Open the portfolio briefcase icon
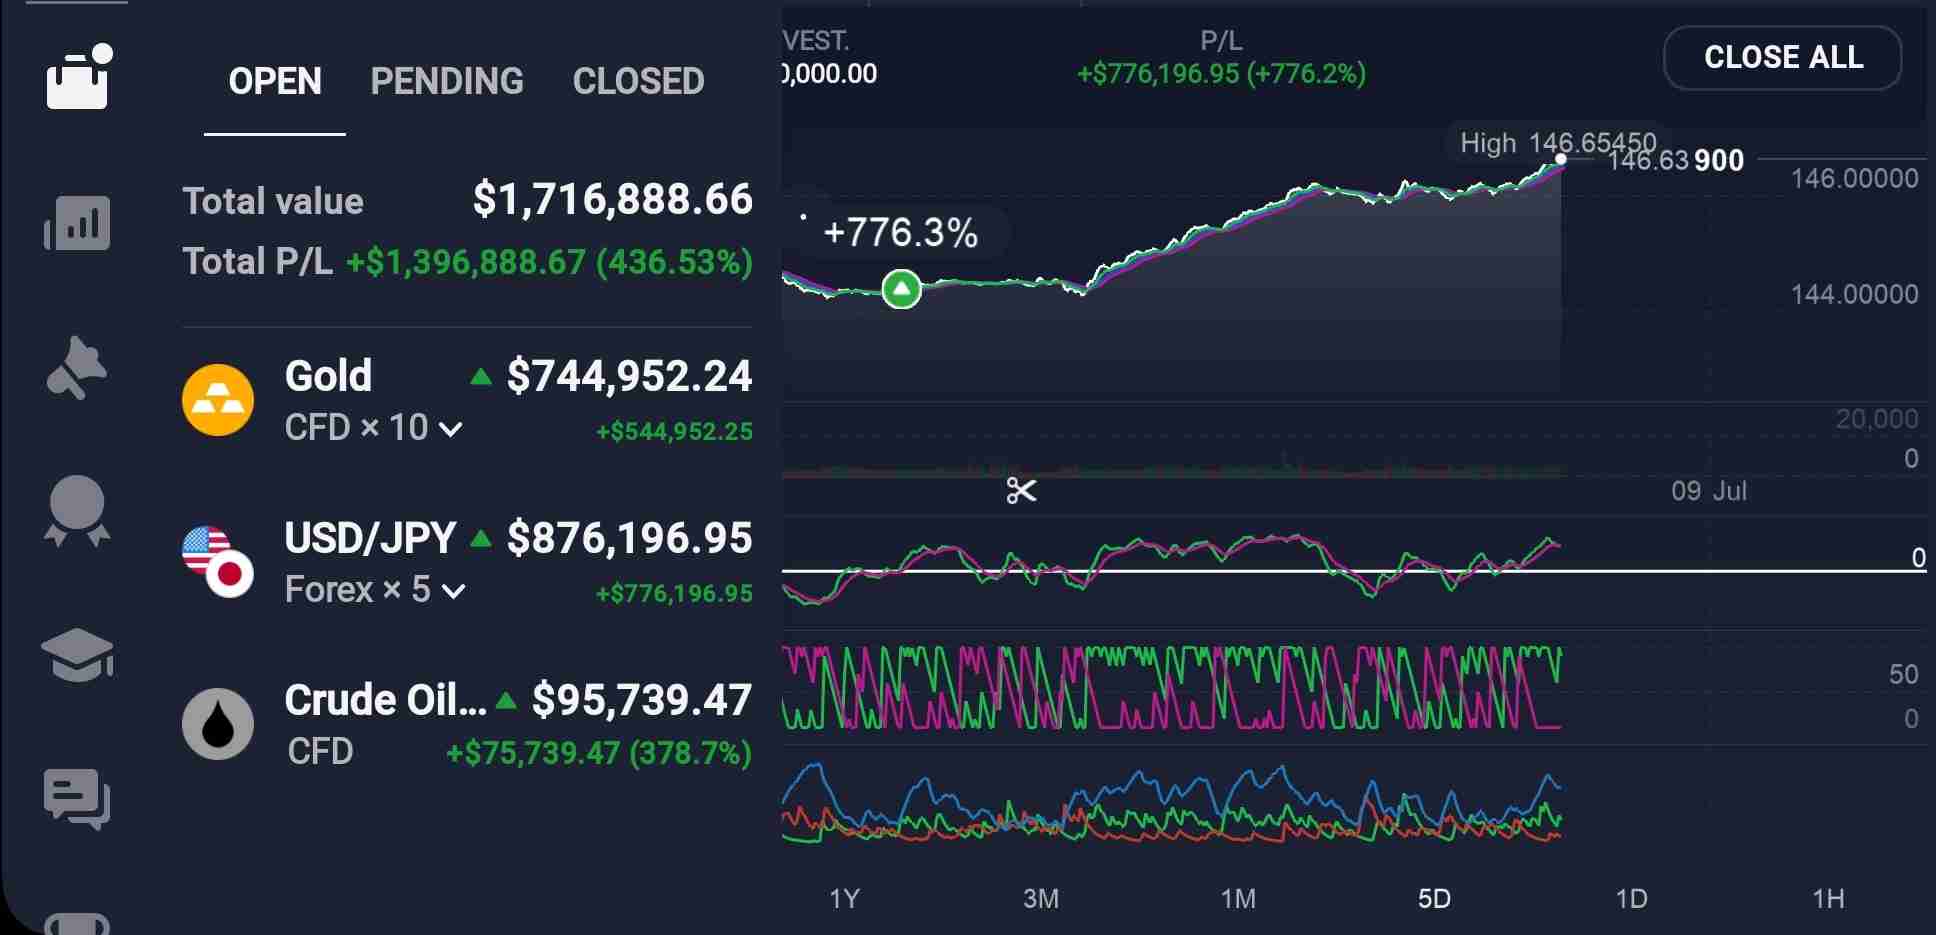The image size is (1936, 935). pos(77,79)
